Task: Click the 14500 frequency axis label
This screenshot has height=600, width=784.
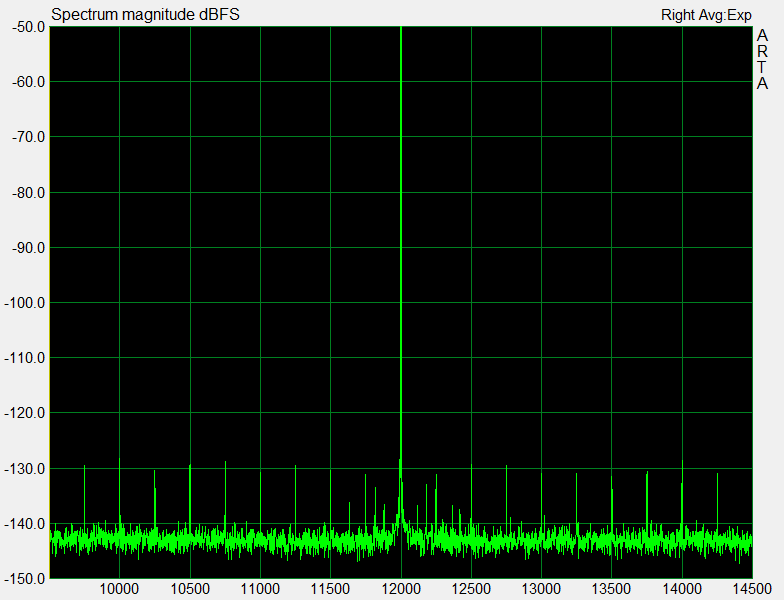Action: point(752,589)
